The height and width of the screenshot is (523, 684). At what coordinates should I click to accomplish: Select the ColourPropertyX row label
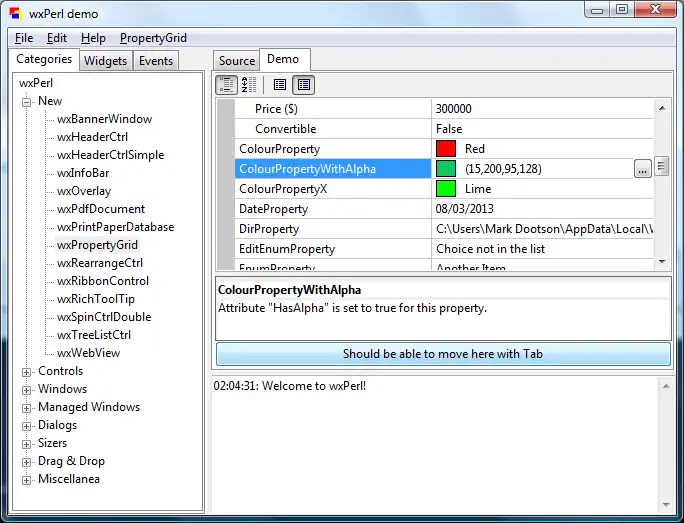tap(283, 189)
